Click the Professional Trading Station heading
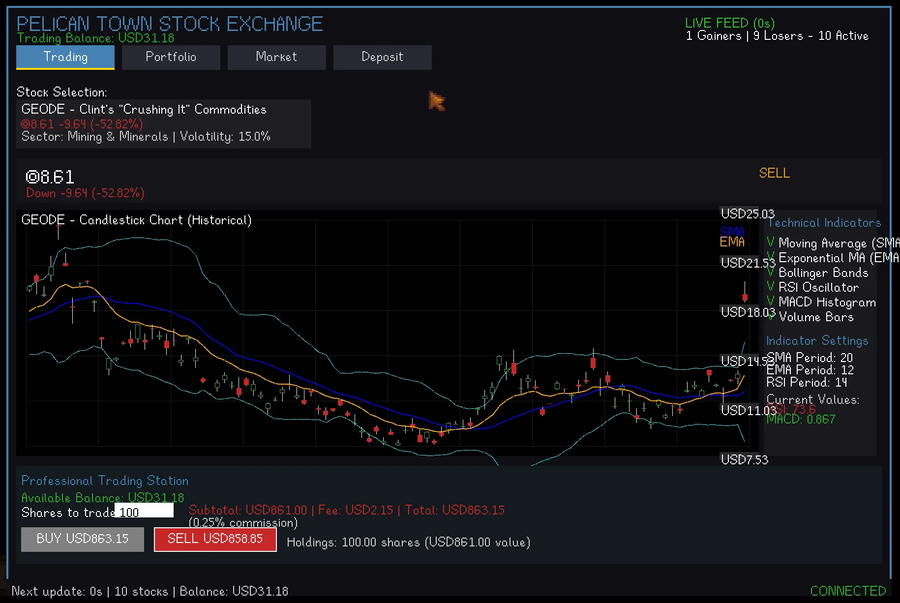 pos(104,481)
